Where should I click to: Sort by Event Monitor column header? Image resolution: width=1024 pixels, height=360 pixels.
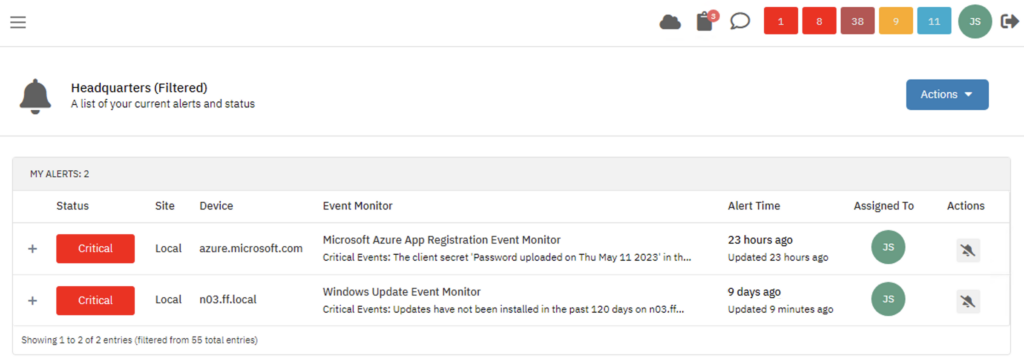pyautogui.click(x=358, y=206)
